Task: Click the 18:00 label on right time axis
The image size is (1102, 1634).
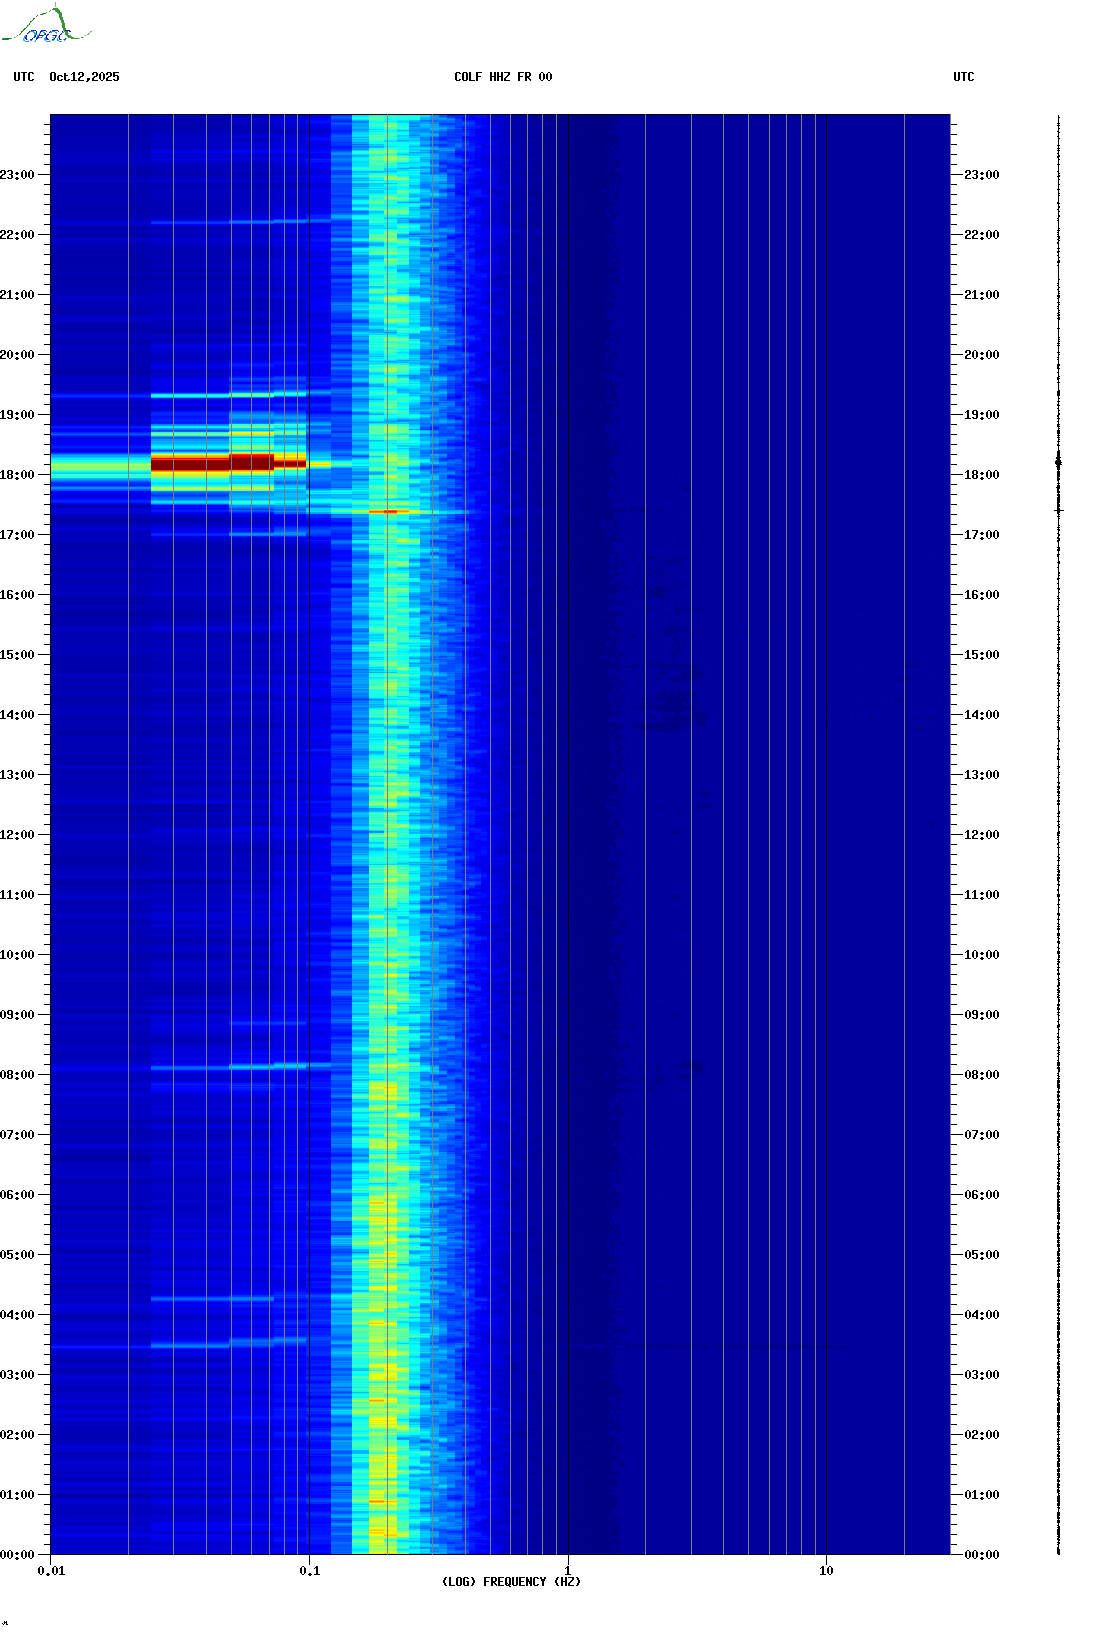Action: click(x=982, y=475)
